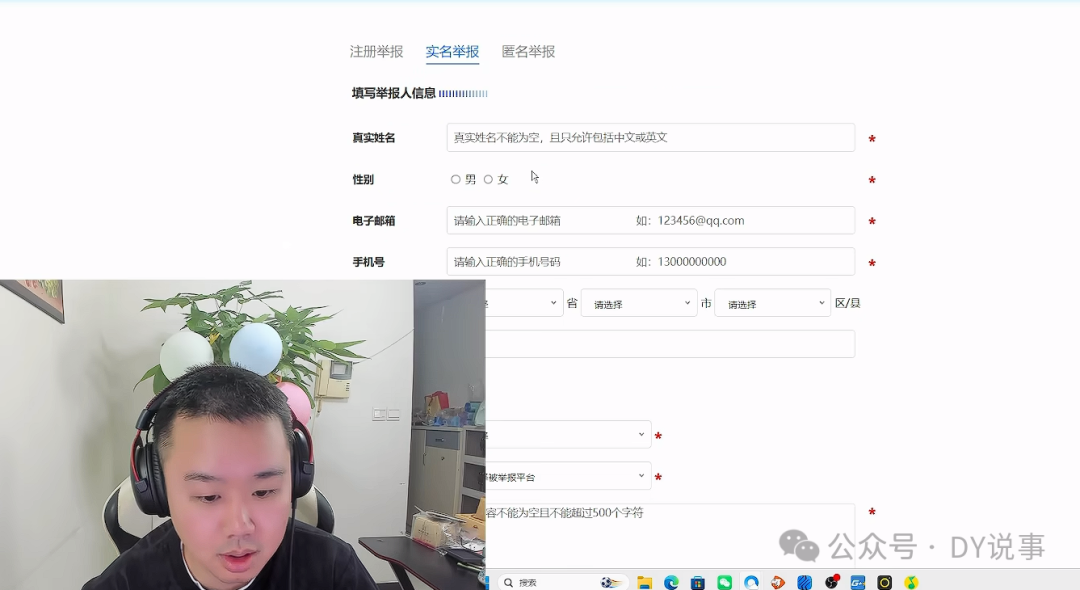Select the 男 gender radio button
The image size is (1080, 590).
click(455, 179)
